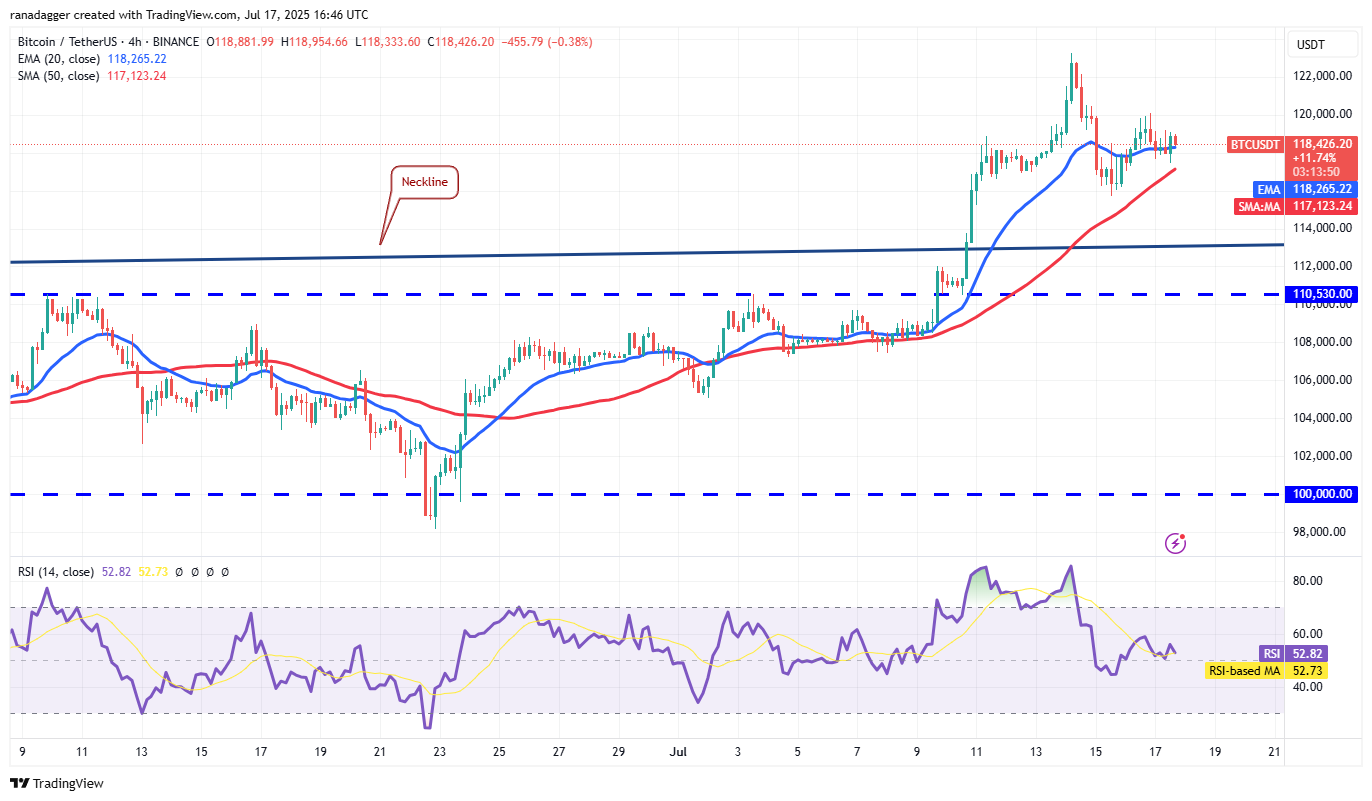Click the 80.00 level on RSI scale
The height and width of the screenshot is (801, 1372).
1309,581
